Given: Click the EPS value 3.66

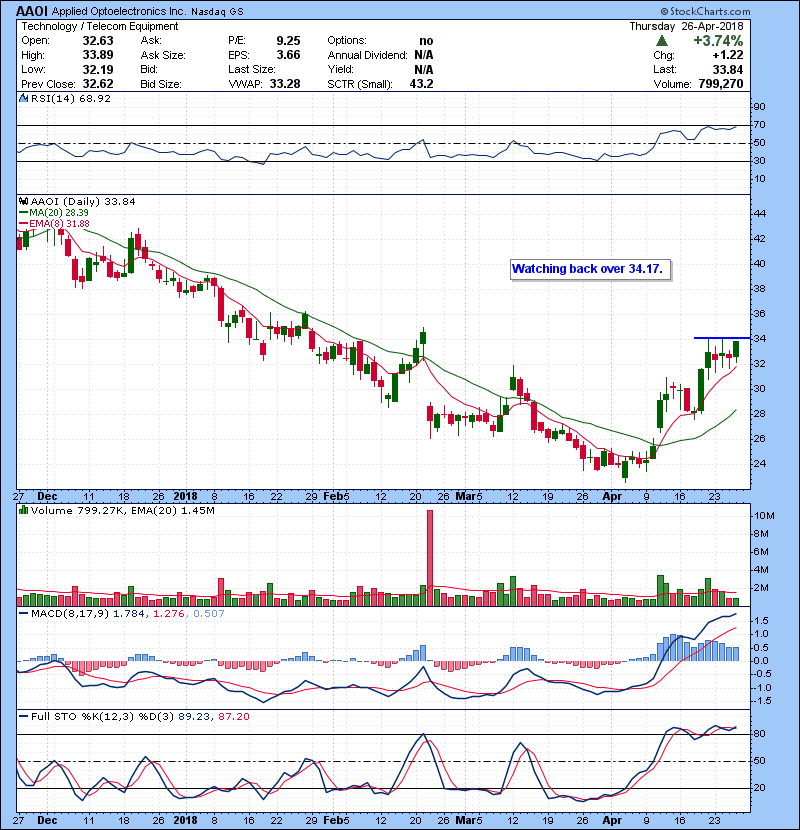Looking at the screenshot, I should (x=288, y=55).
